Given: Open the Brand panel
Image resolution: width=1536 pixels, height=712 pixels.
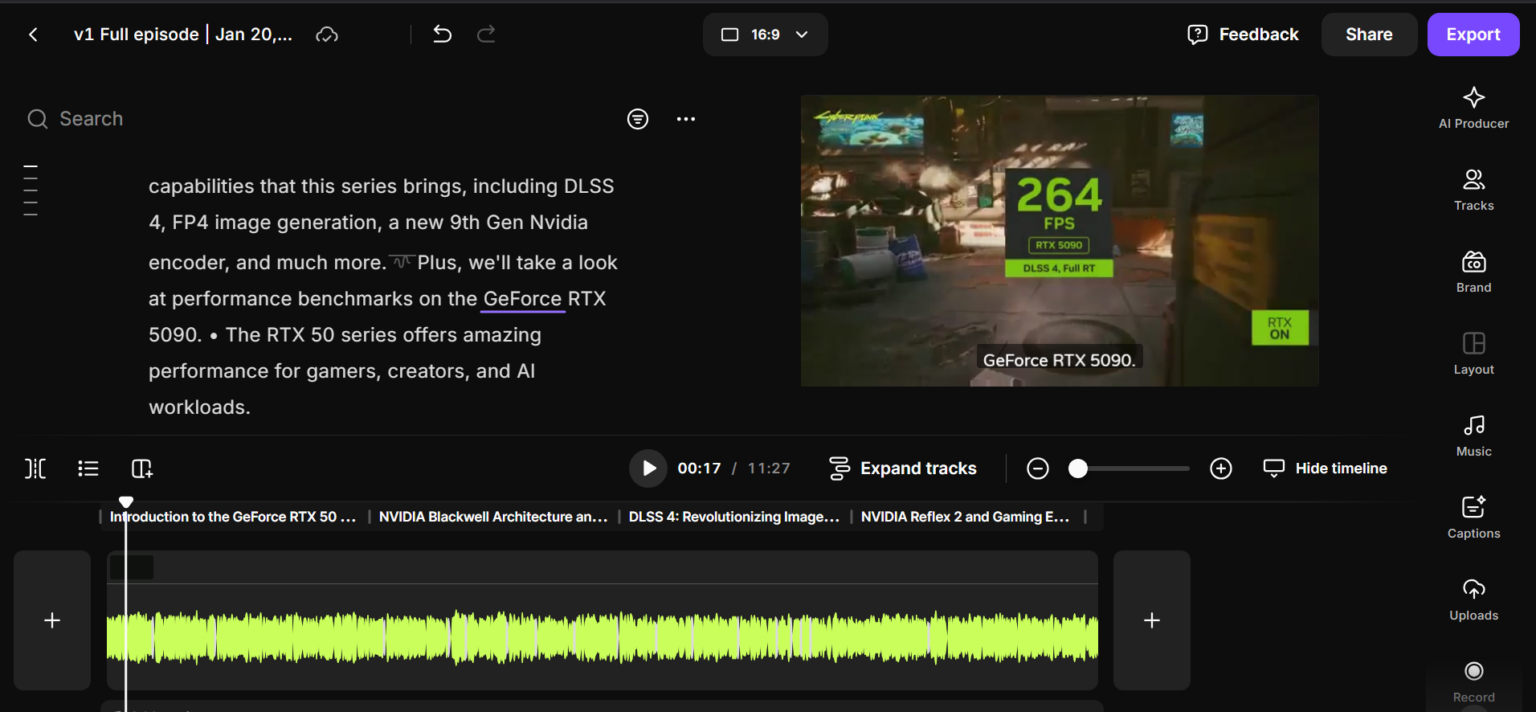Looking at the screenshot, I should [1473, 270].
